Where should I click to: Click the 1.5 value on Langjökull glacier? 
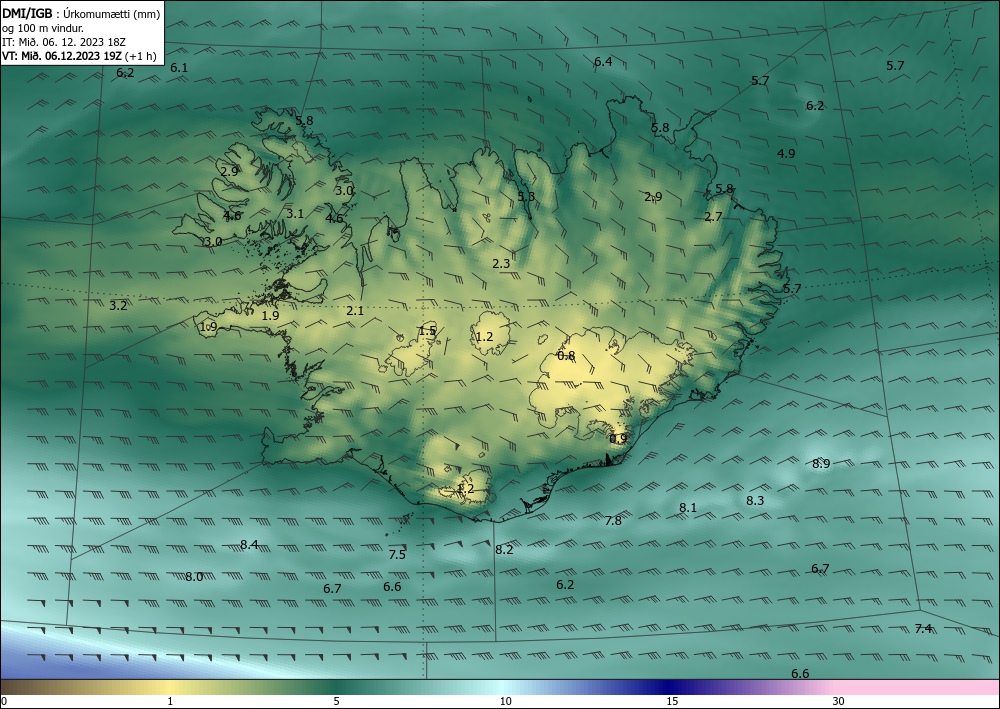point(427,331)
